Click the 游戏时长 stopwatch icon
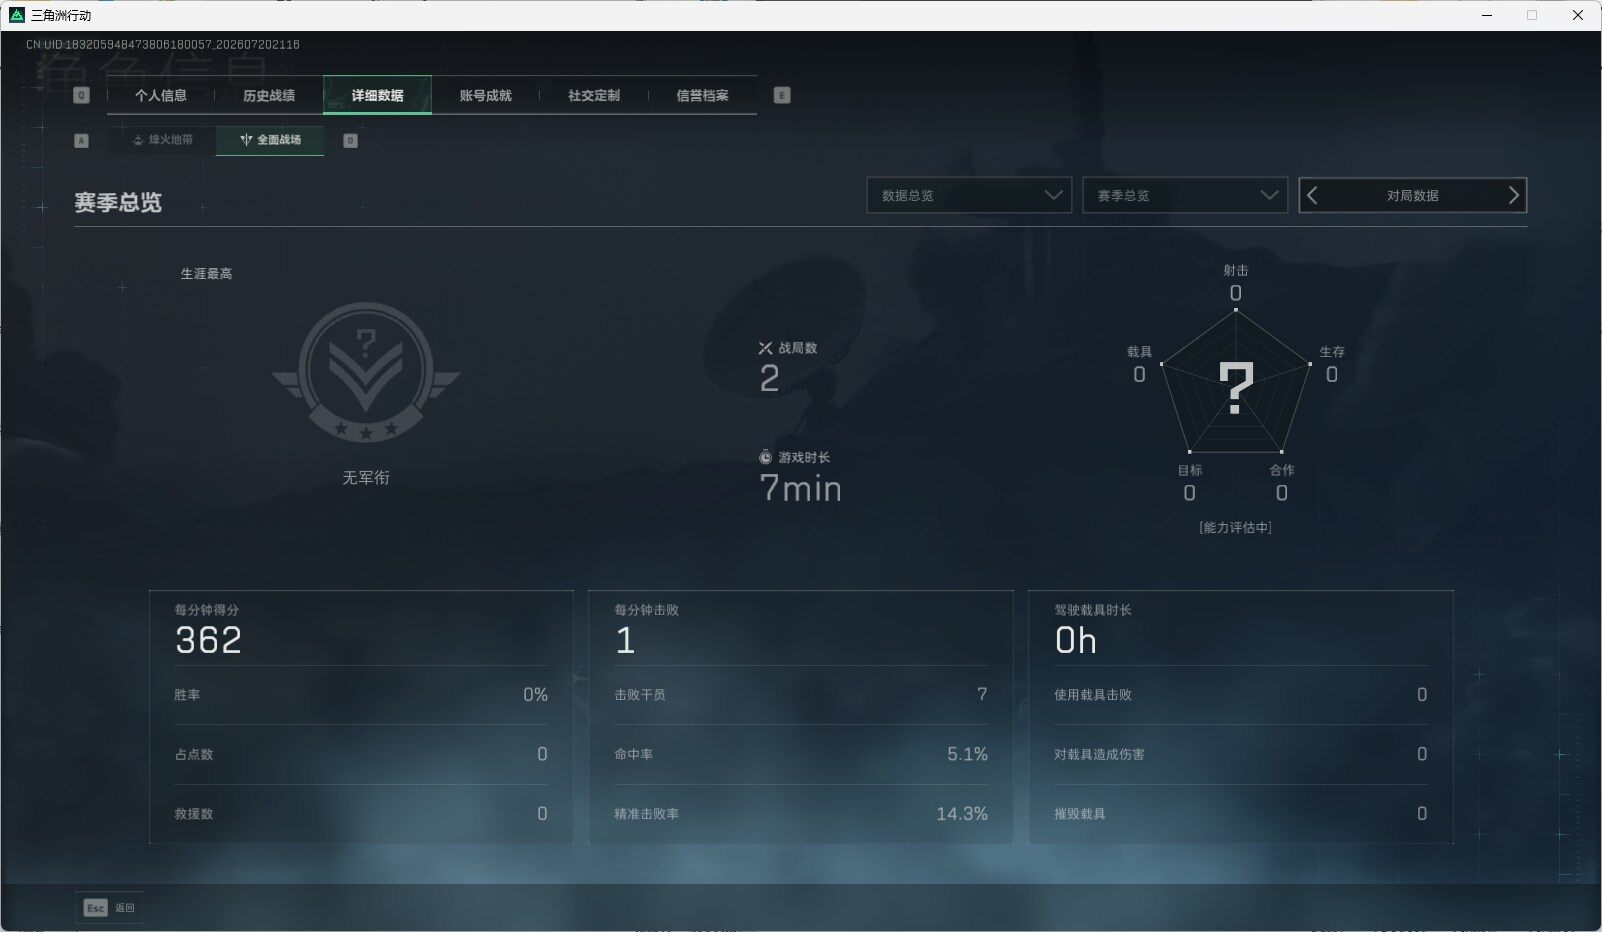The image size is (1602, 932). coord(766,457)
